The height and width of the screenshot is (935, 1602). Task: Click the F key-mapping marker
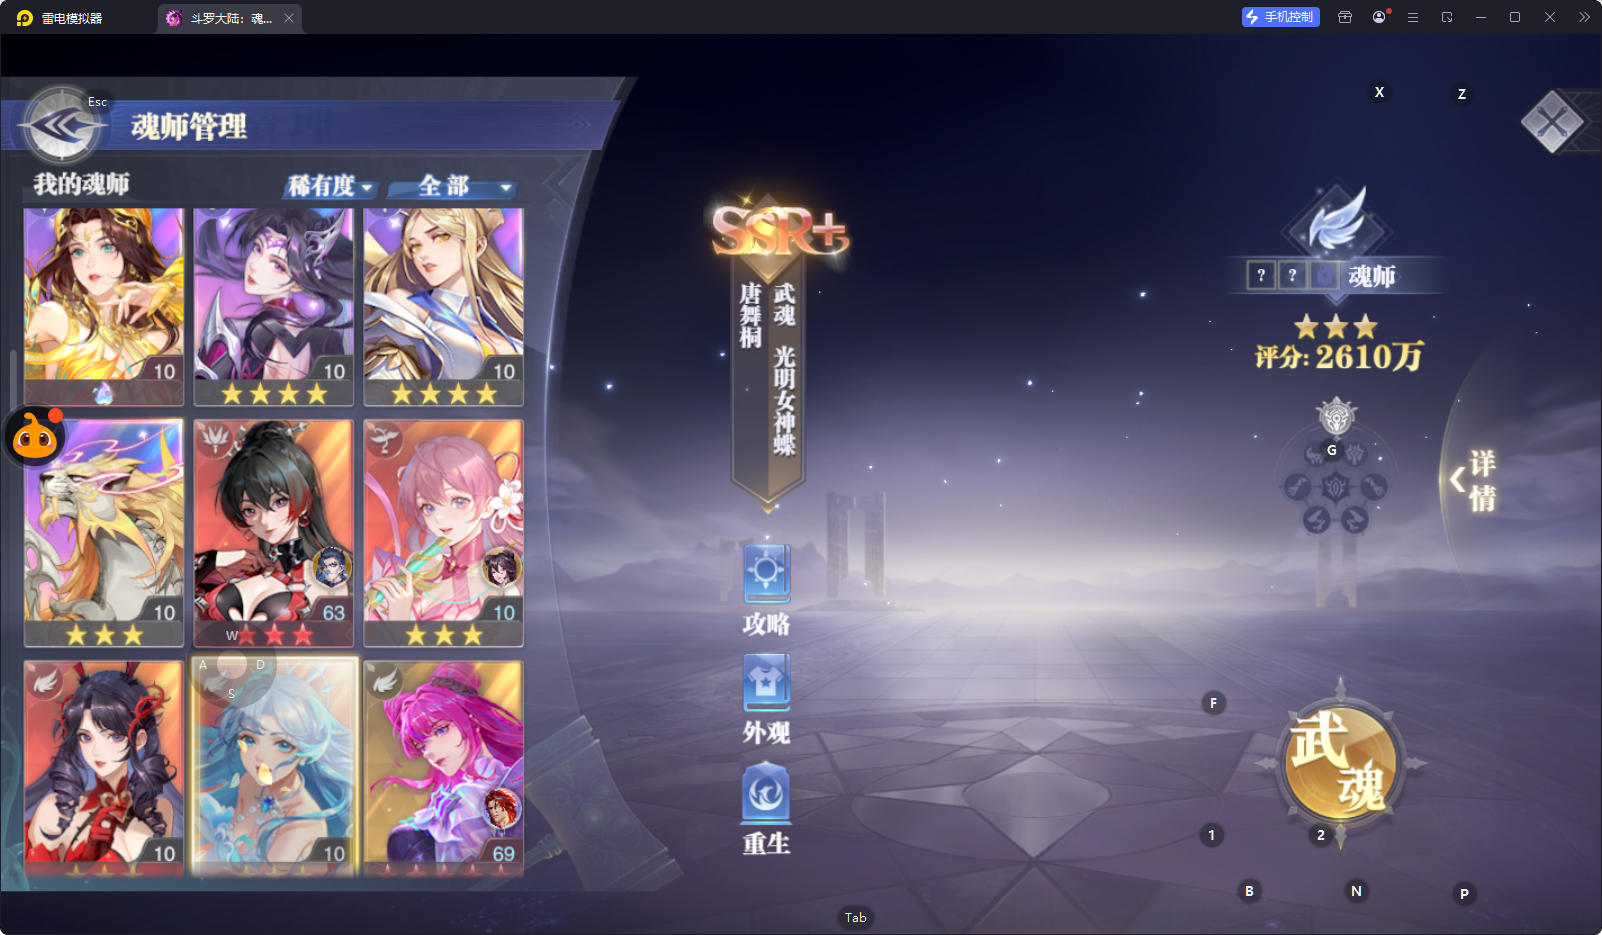(x=1213, y=703)
